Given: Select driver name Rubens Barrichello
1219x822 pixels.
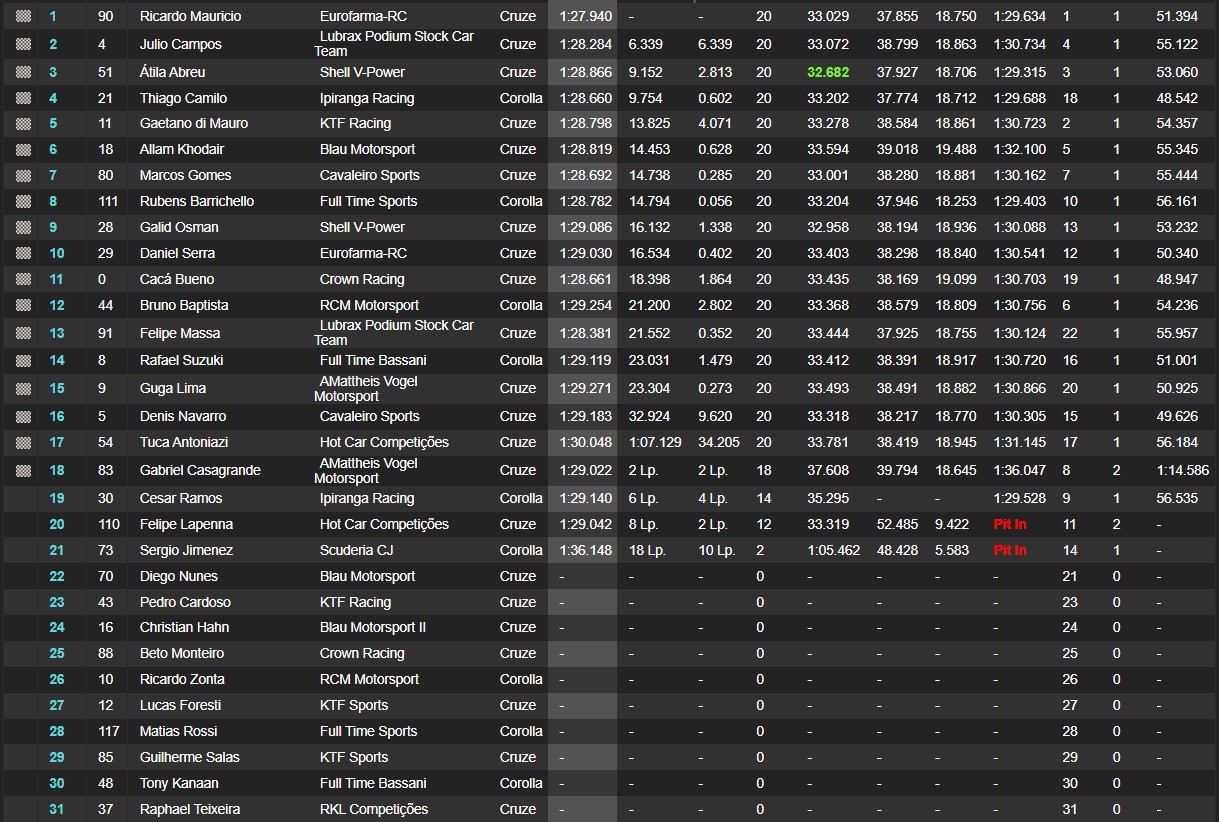Looking at the screenshot, I should 197,201.
